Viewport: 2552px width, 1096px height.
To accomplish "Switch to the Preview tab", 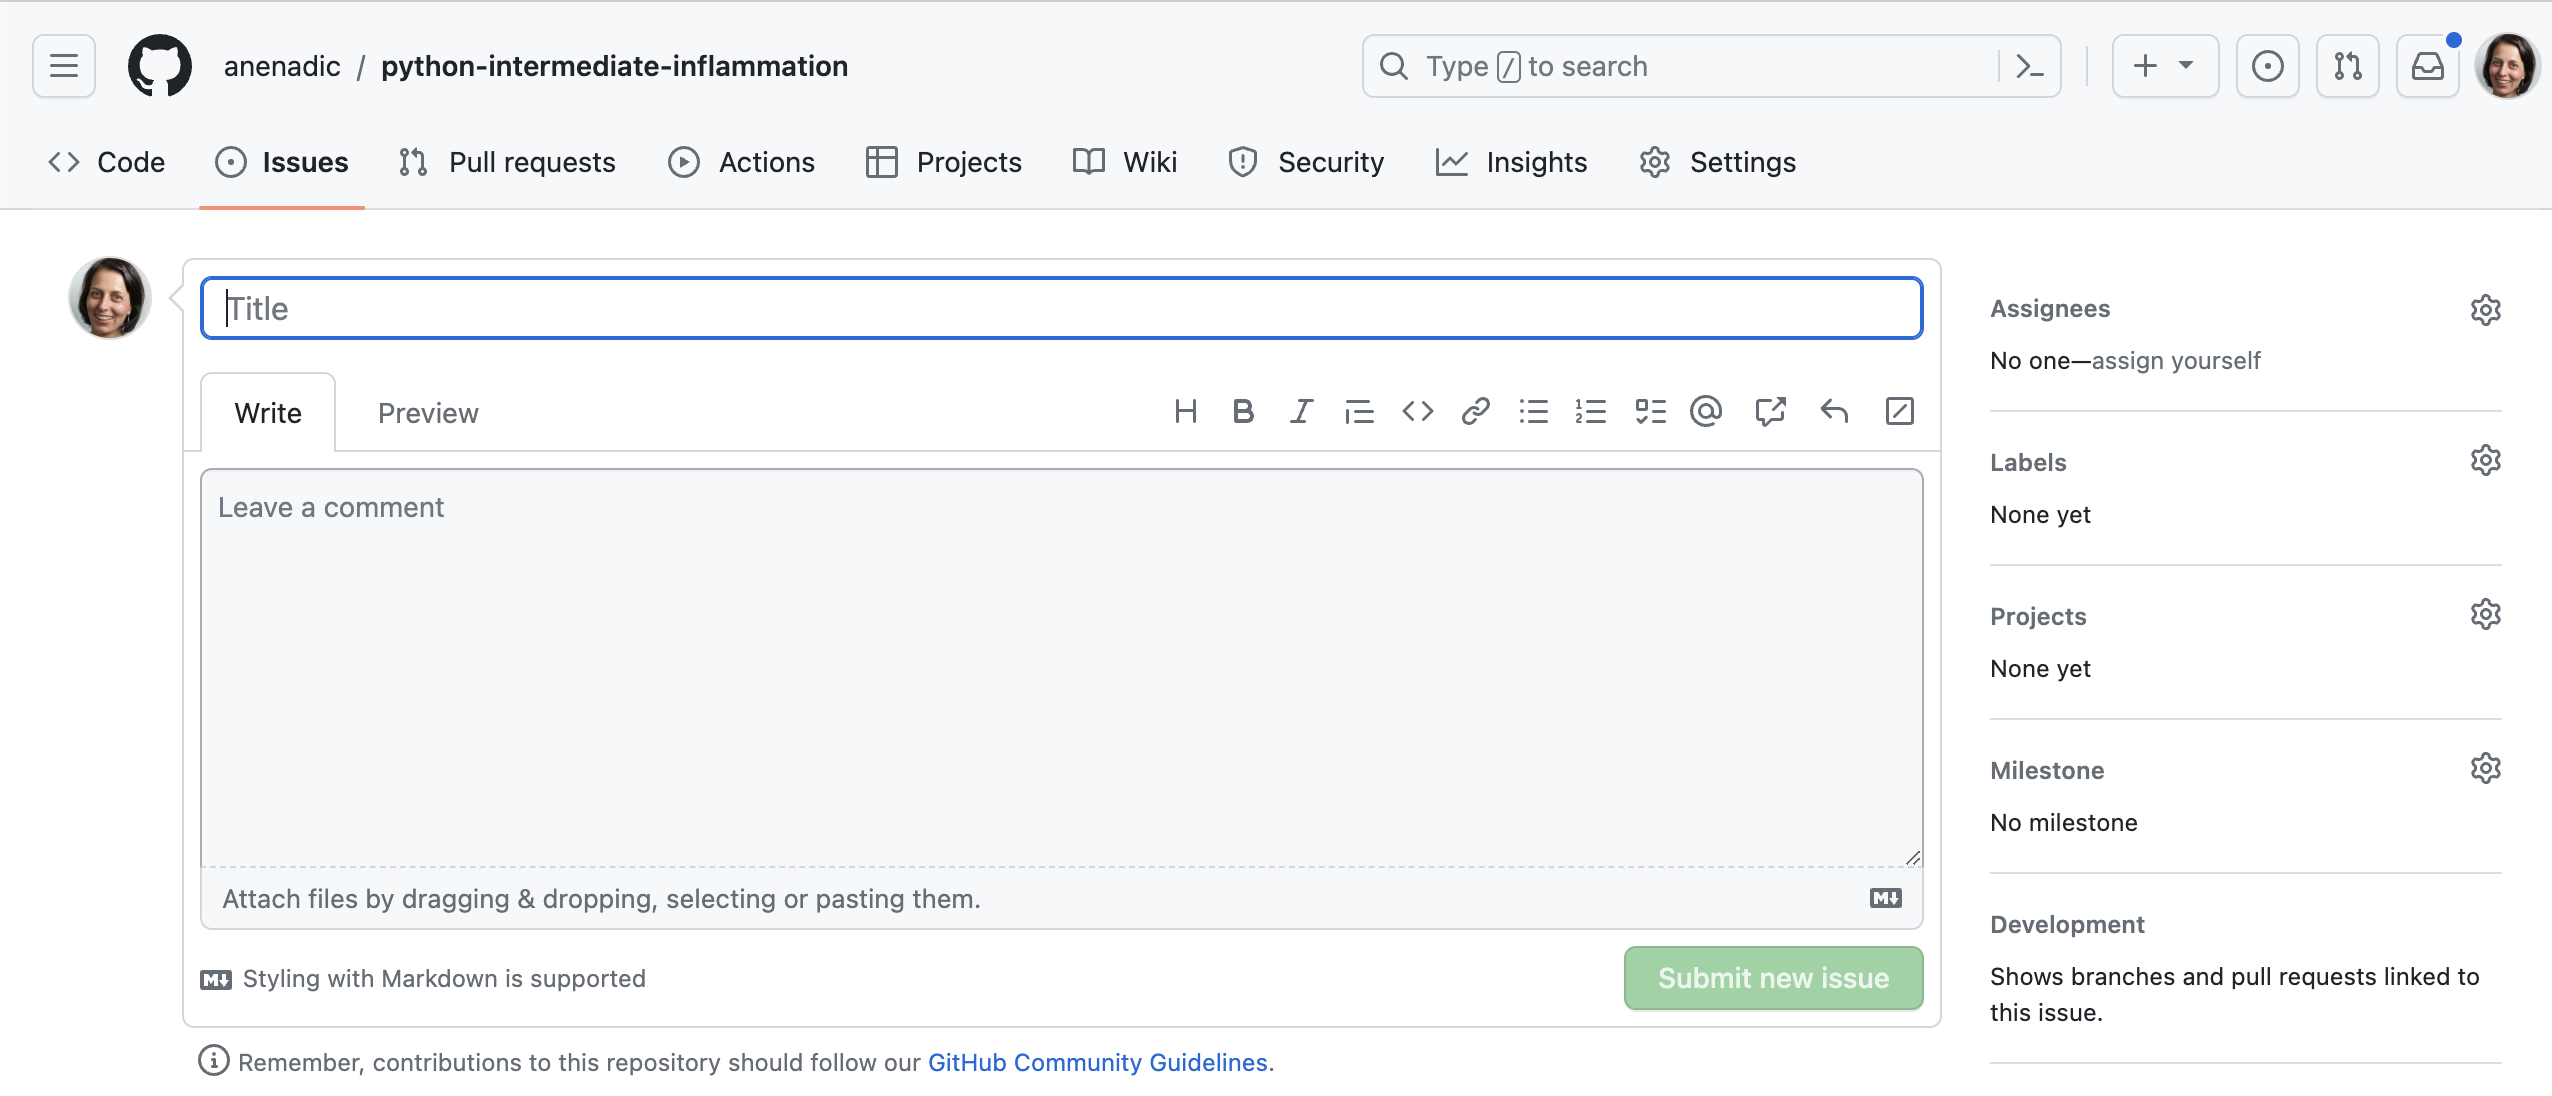I will tap(428, 412).
